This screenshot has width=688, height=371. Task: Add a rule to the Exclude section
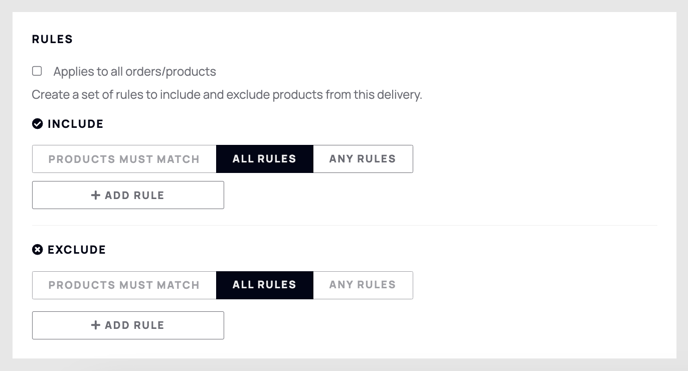[x=128, y=325]
